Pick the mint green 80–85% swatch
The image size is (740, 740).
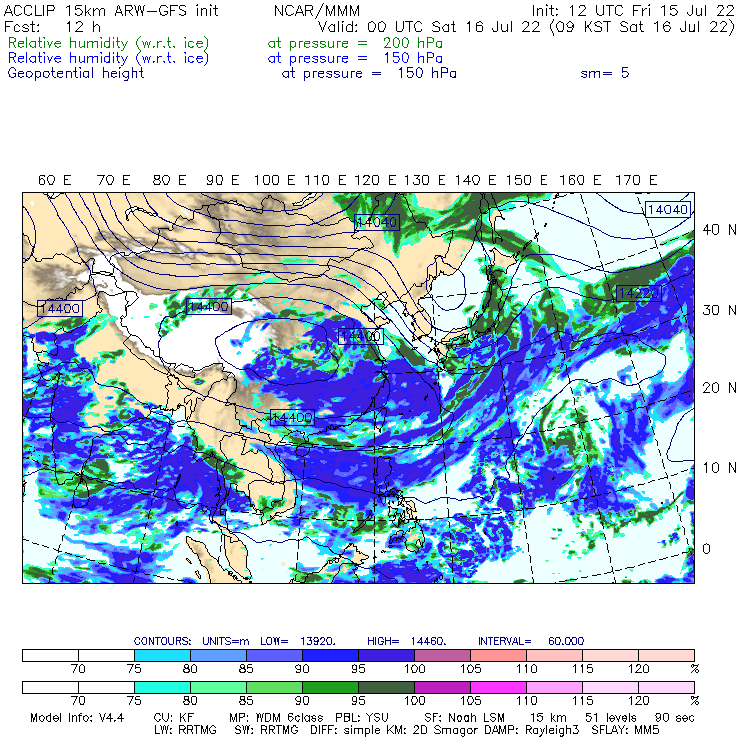coord(219,687)
